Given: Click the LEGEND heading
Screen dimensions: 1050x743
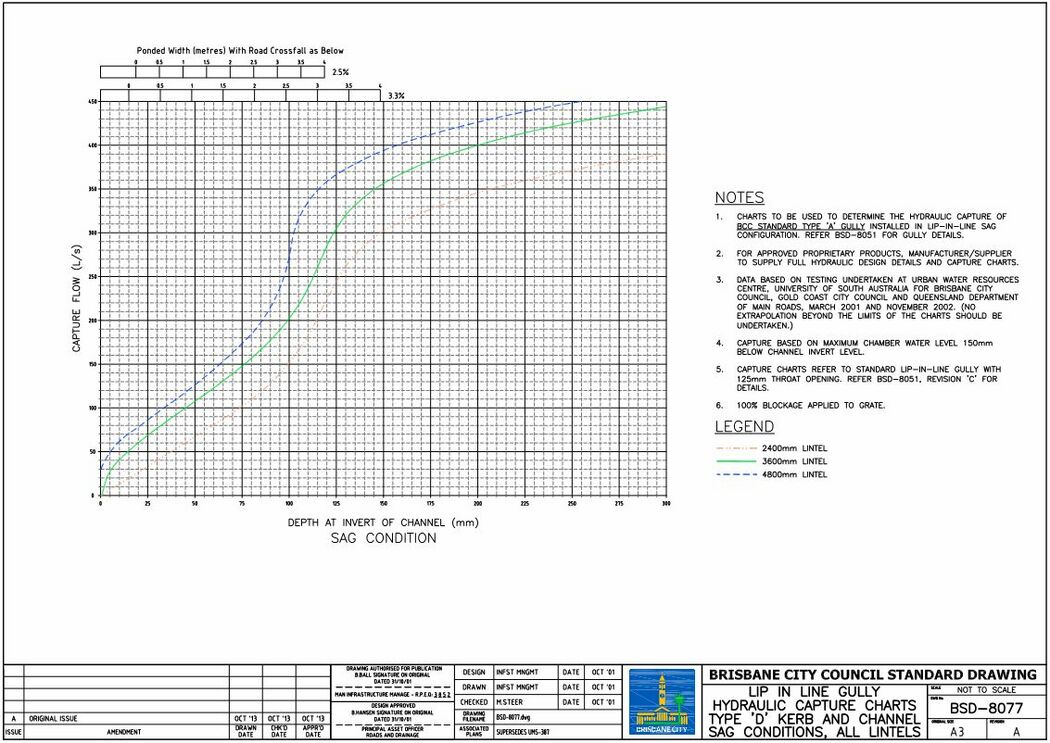Looking at the screenshot, I should [x=744, y=427].
